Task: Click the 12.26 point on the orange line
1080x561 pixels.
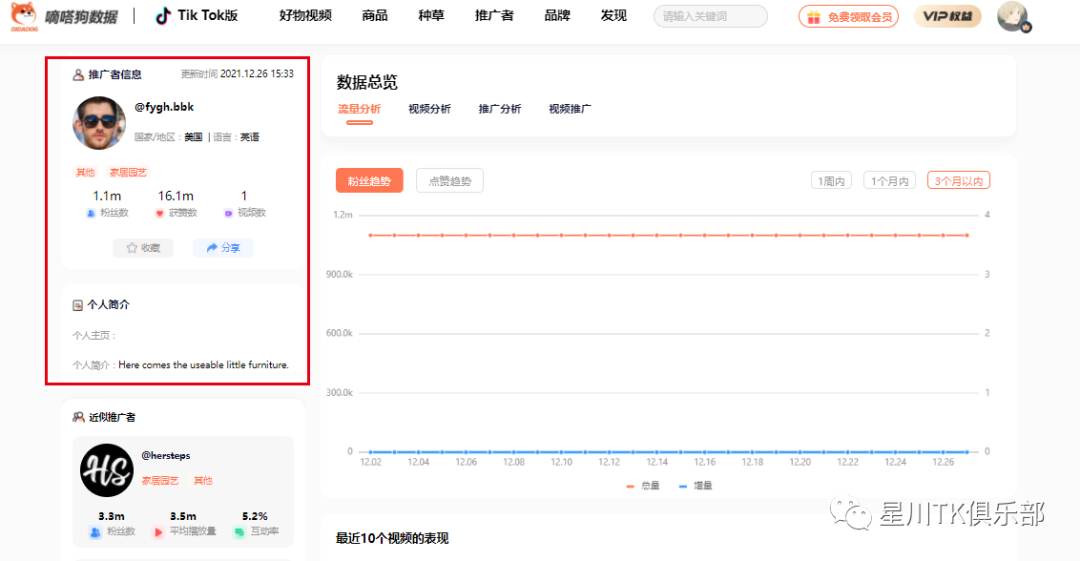Action: (943, 235)
